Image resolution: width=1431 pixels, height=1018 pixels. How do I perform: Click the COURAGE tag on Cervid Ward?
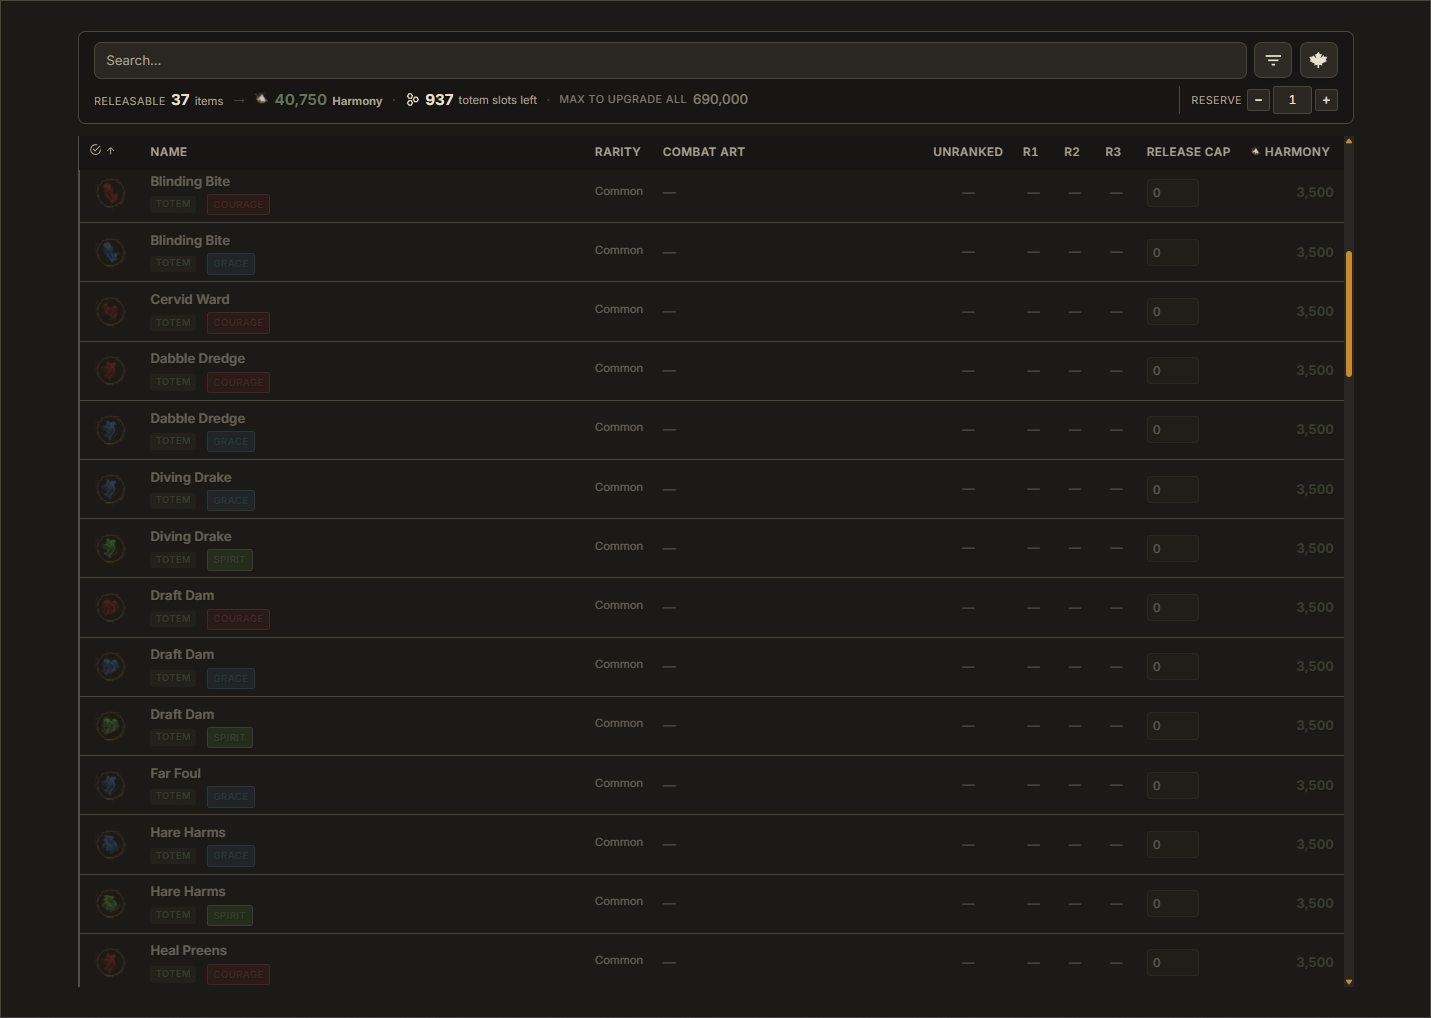pyautogui.click(x=238, y=323)
